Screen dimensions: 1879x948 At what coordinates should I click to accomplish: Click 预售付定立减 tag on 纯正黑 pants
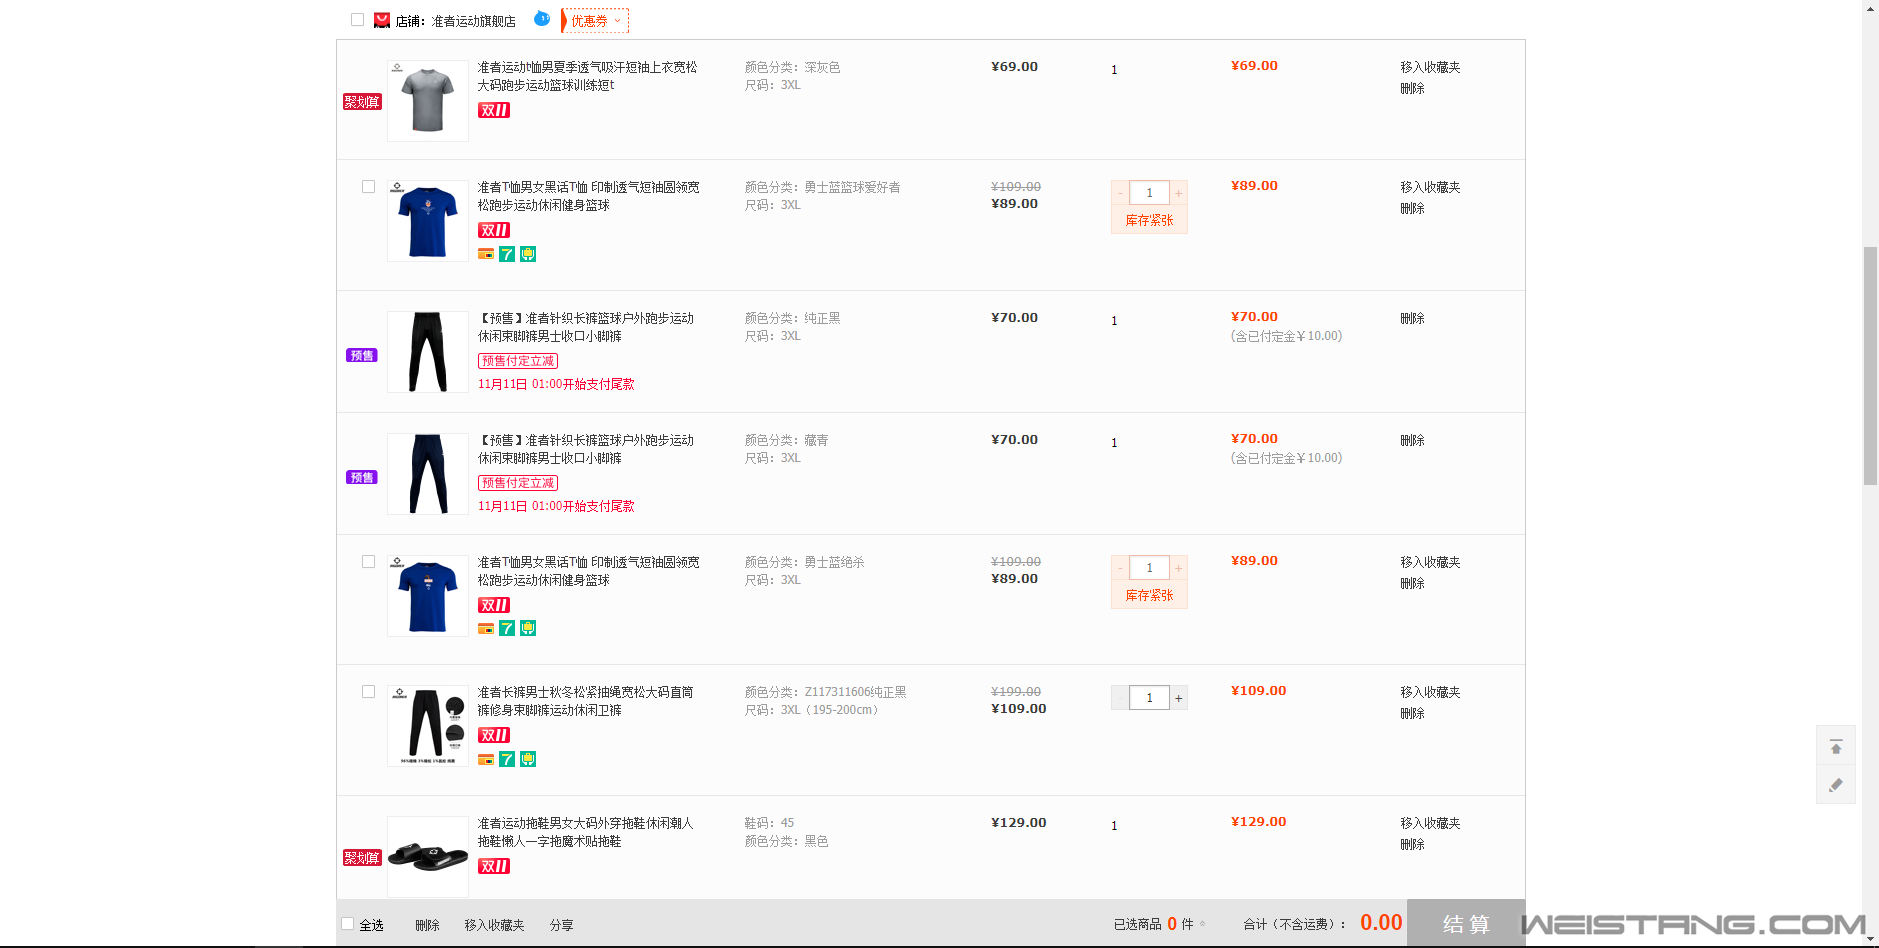coord(518,361)
